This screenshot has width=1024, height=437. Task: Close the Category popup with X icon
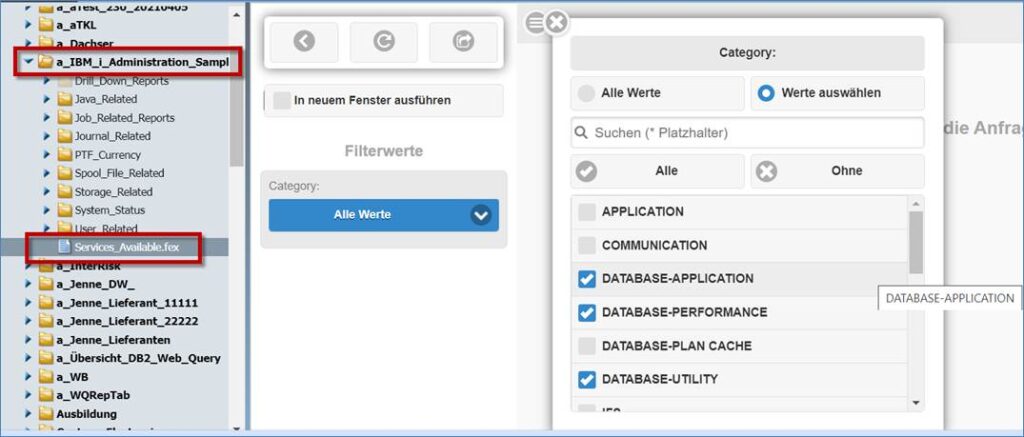[x=556, y=24]
